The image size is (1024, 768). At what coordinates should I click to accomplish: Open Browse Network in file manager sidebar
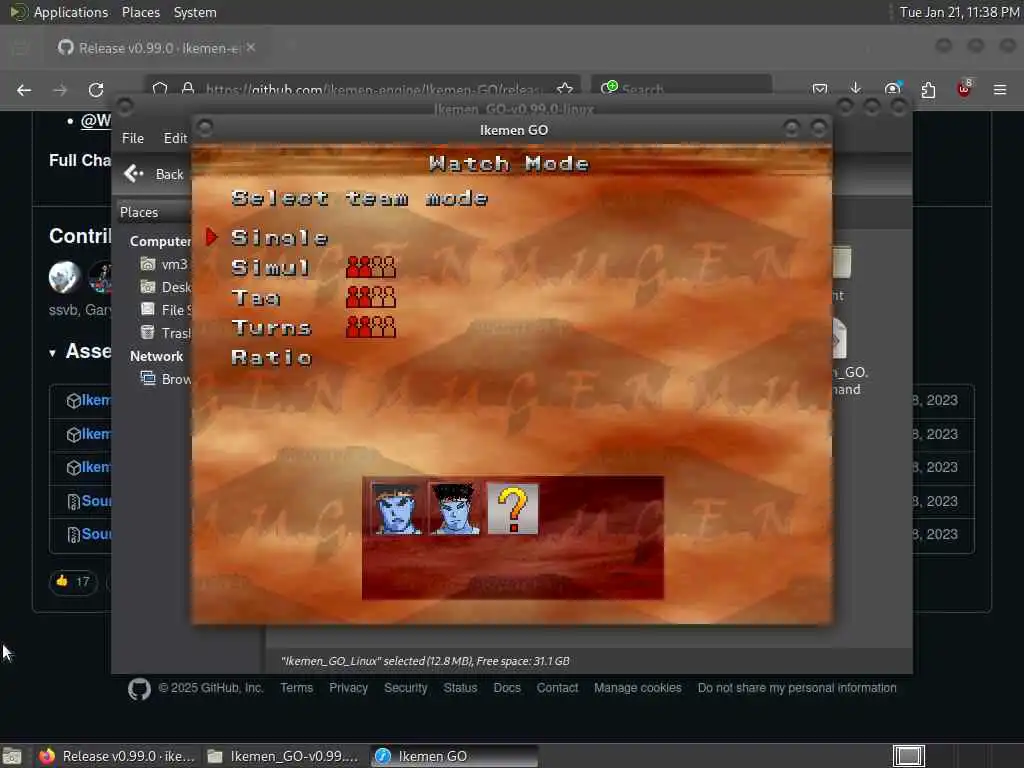pyautogui.click(x=166, y=379)
